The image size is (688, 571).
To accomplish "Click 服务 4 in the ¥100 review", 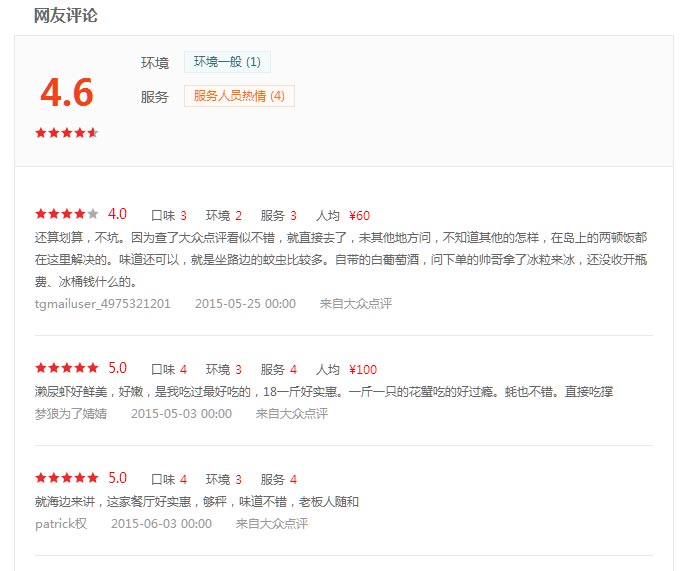I will (x=279, y=370).
